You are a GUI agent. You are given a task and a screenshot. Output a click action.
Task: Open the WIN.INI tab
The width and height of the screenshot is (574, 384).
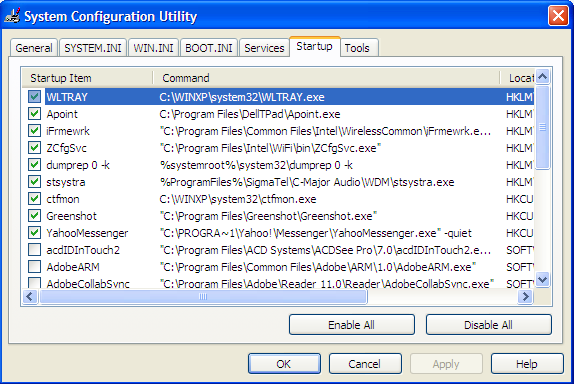click(x=153, y=48)
